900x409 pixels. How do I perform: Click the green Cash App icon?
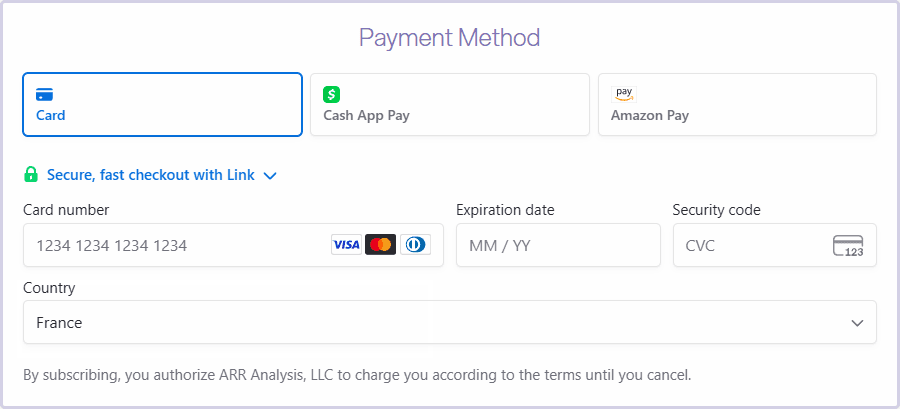click(x=332, y=95)
